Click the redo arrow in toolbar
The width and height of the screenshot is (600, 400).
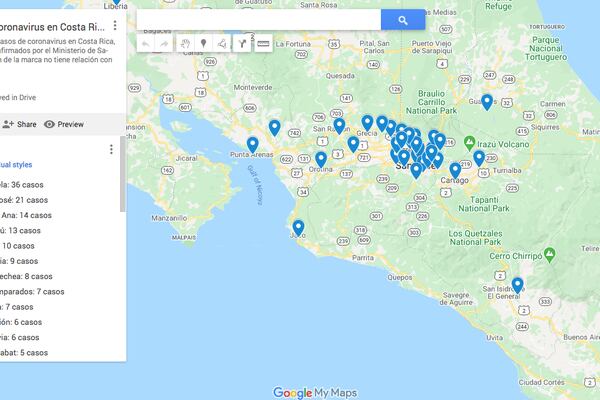click(164, 44)
